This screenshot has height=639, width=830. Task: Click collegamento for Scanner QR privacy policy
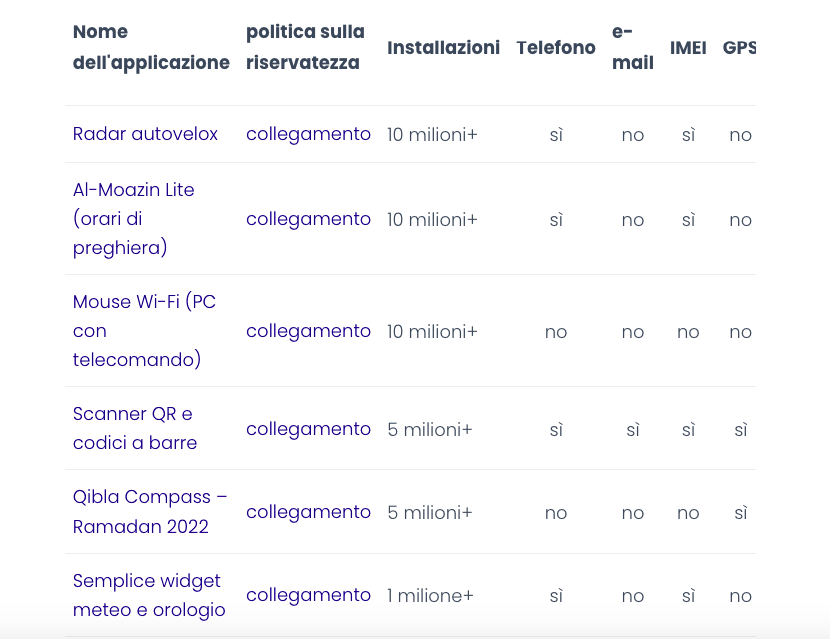(308, 428)
